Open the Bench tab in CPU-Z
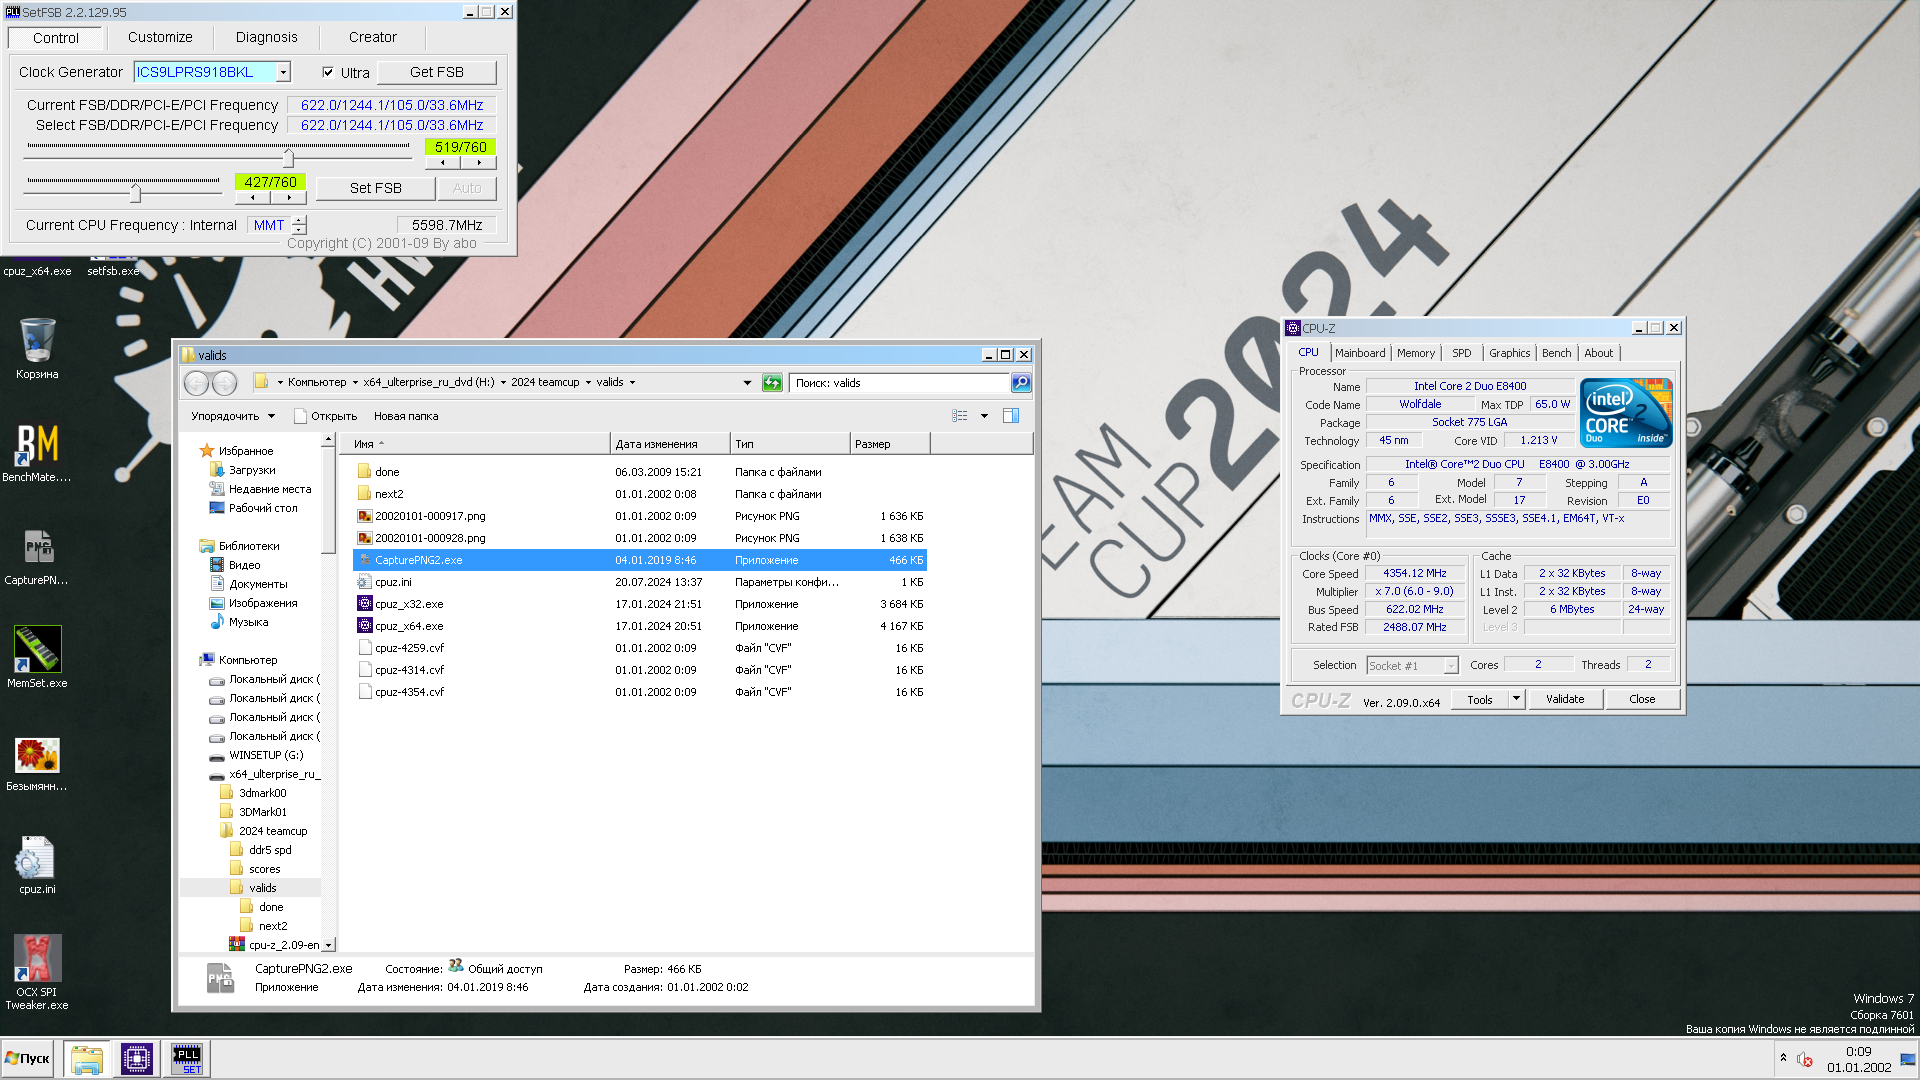1920x1080 pixels. [x=1556, y=353]
